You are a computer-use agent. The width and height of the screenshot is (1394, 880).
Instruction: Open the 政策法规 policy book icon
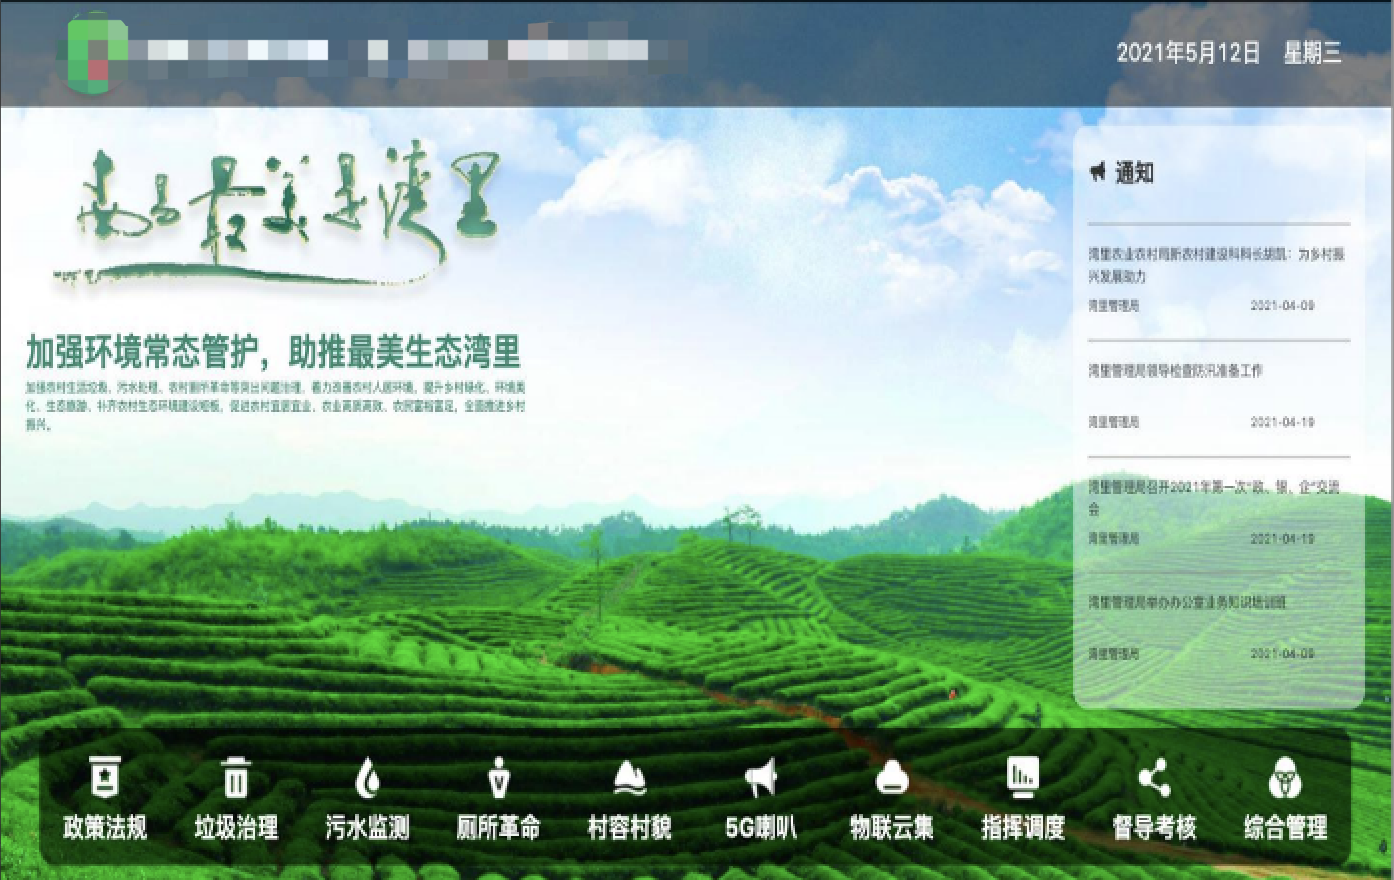(x=104, y=778)
